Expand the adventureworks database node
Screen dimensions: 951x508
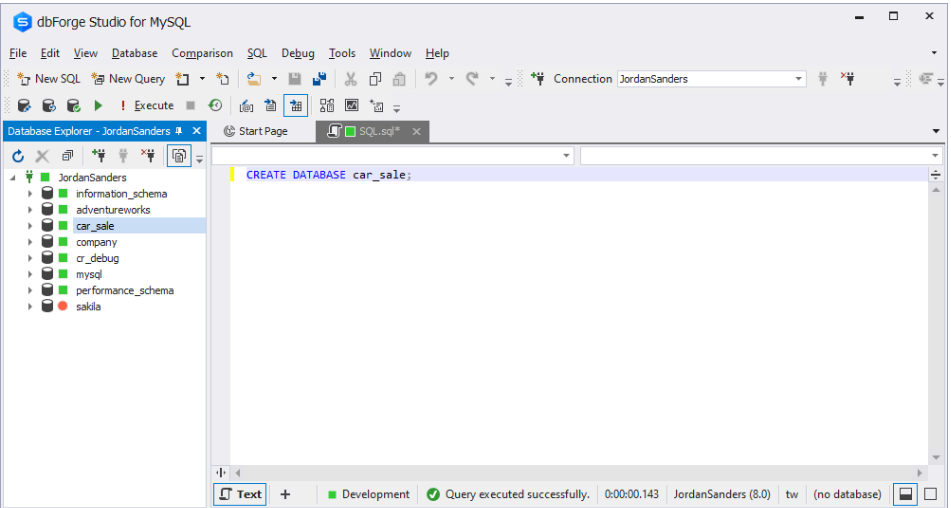pos(30,210)
